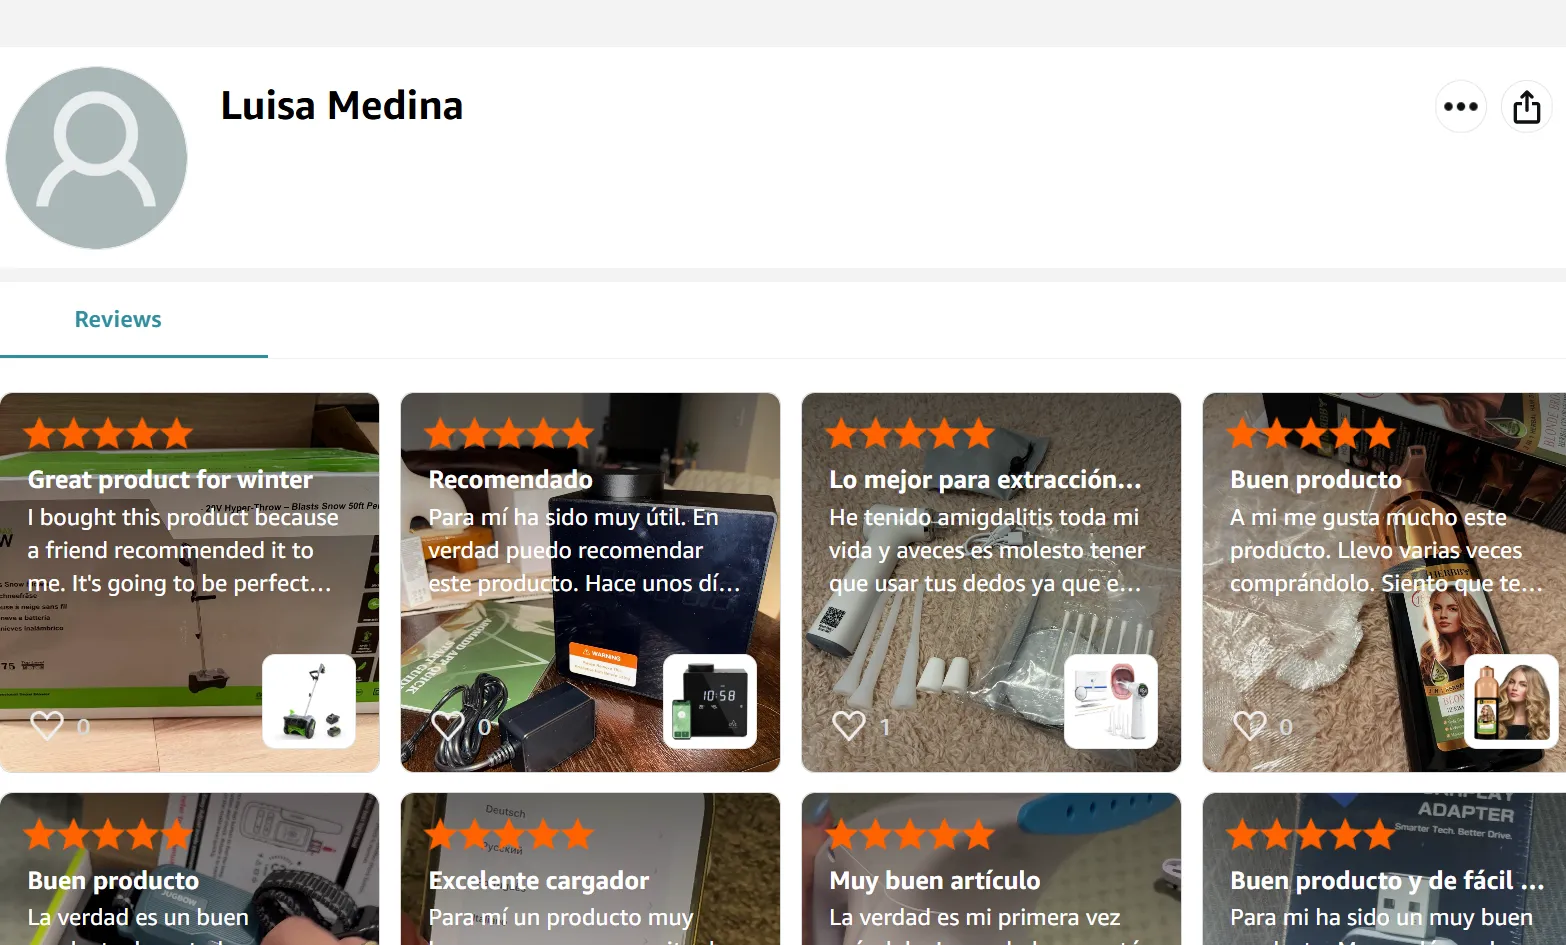Open the "Lo mejor para extracción..." review title
Screen dimensions: 1566x945
point(985,480)
